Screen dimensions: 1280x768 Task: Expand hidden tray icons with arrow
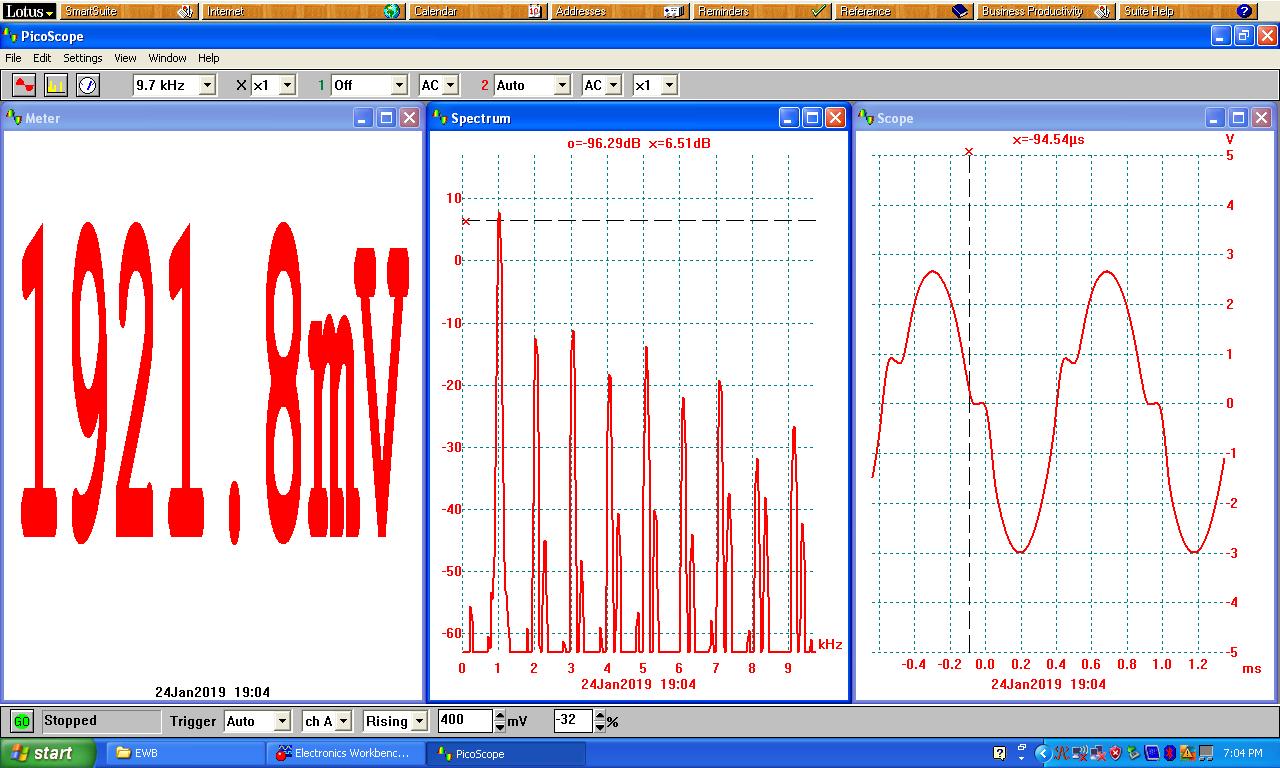tap(1043, 753)
